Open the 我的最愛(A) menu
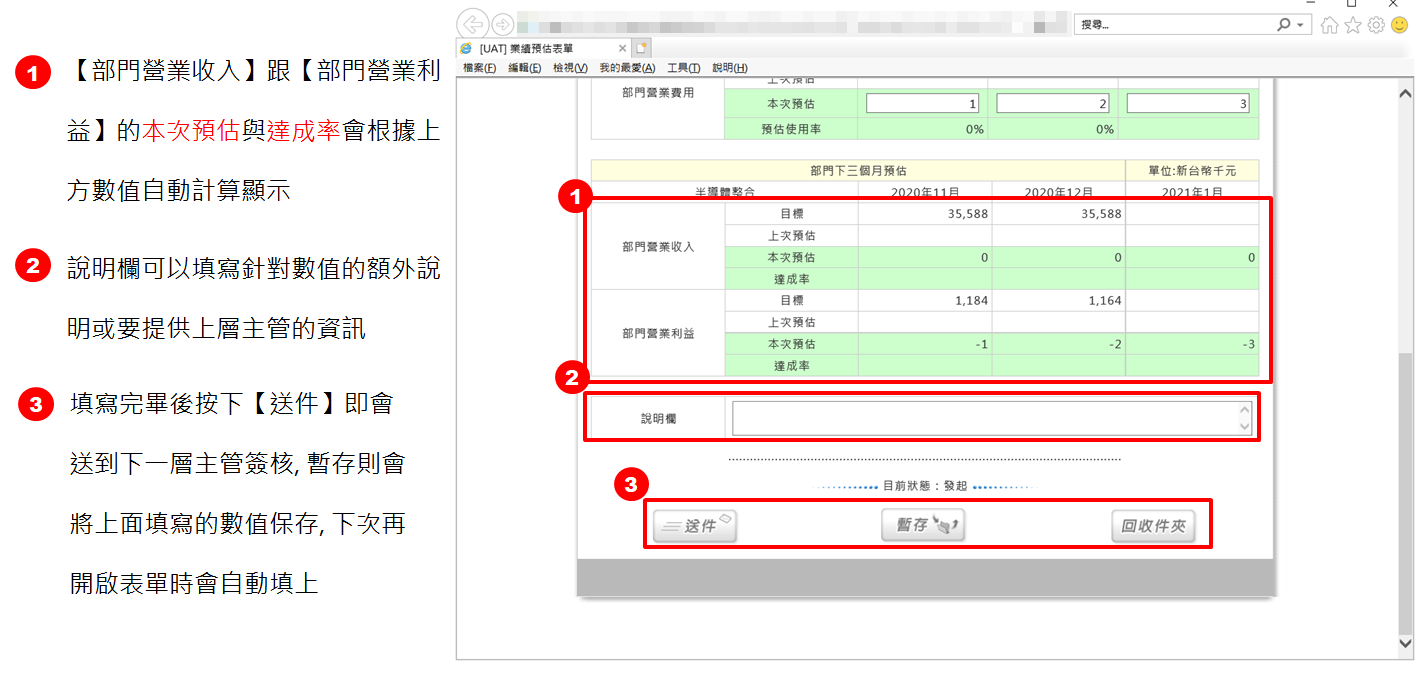This screenshot has width=1427, height=680. click(x=627, y=68)
